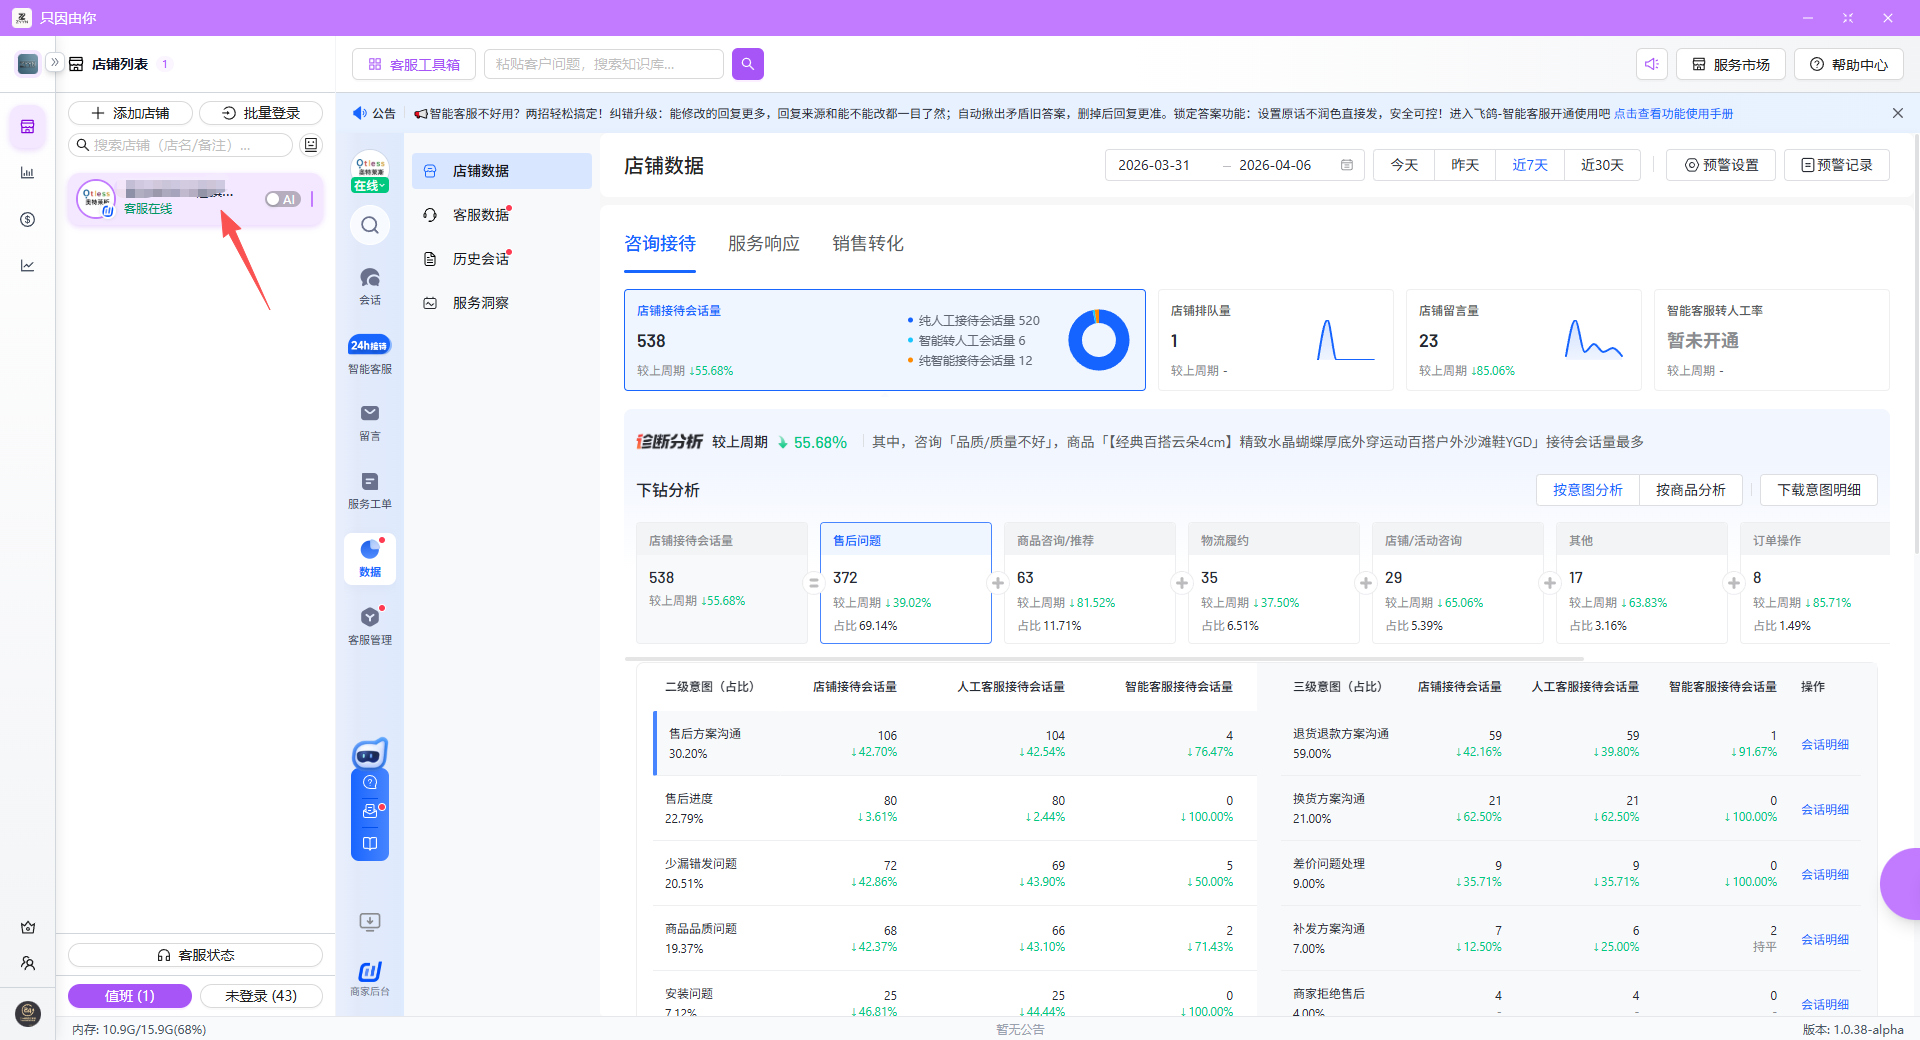Image resolution: width=1920 pixels, height=1040 pixels.
Task: Select the 未登录 (43) filter
Action: pyautogui.click(x=261, y=996)
